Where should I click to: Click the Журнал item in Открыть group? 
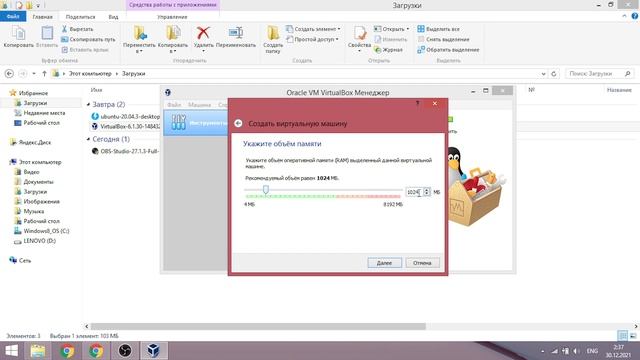point(389,50)
